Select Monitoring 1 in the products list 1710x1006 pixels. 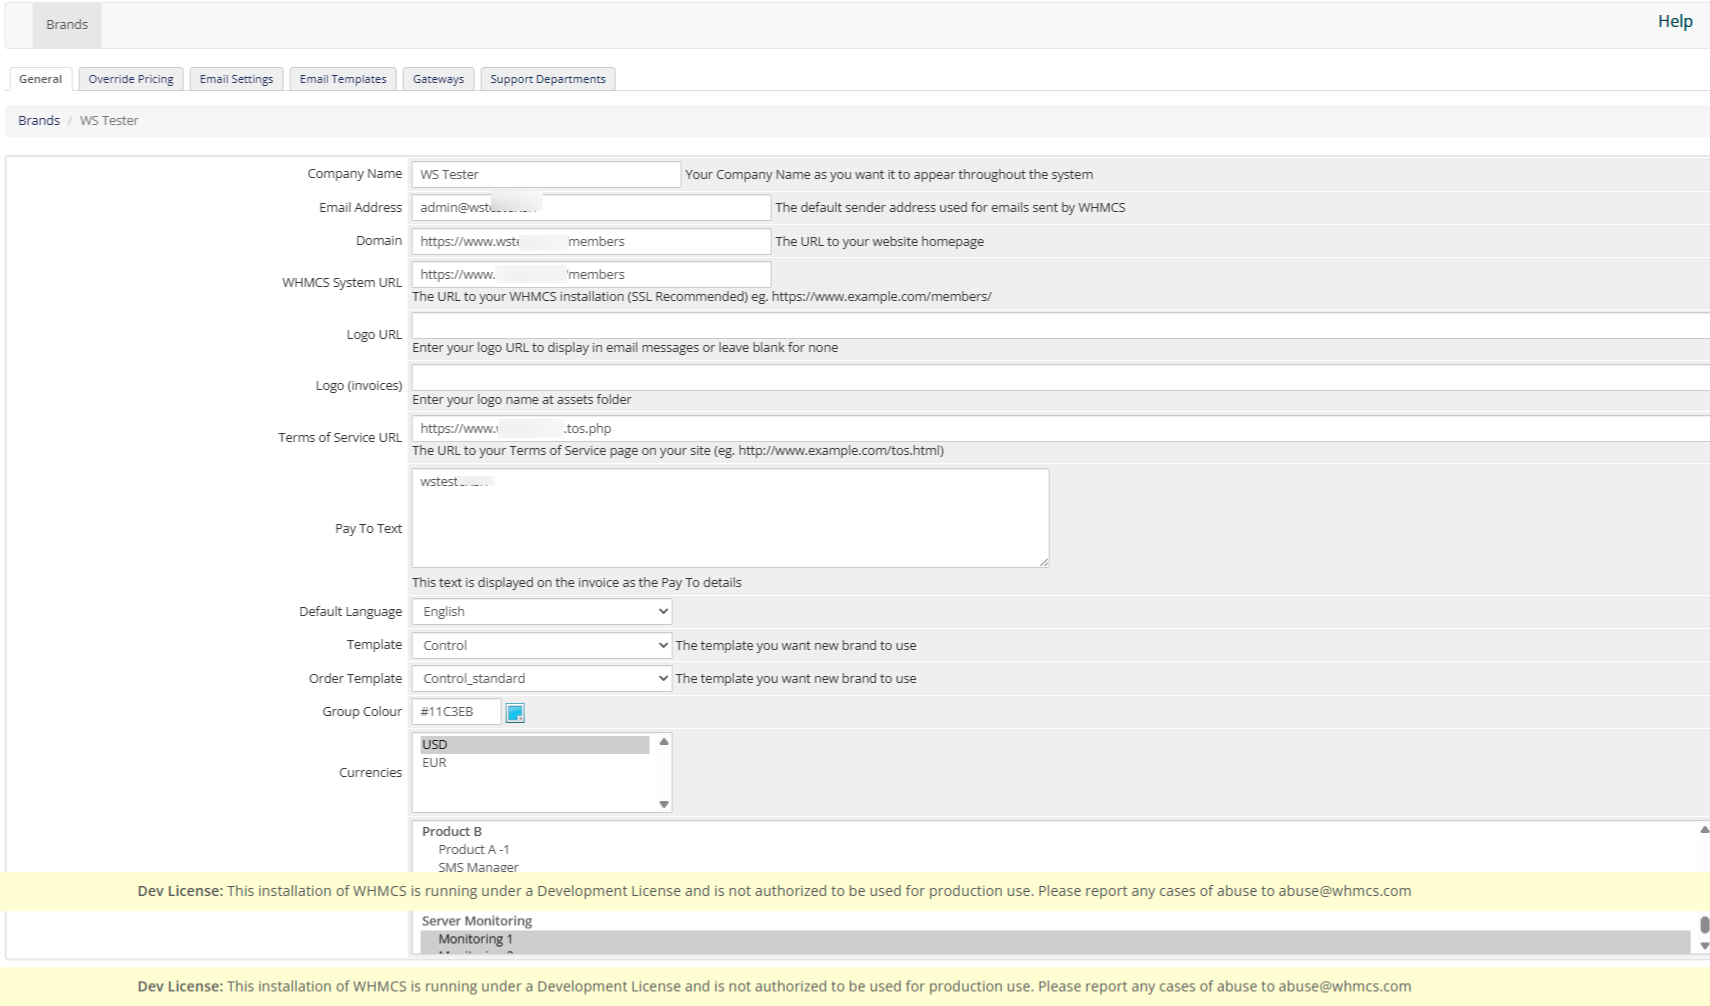(x=476, y=940)
